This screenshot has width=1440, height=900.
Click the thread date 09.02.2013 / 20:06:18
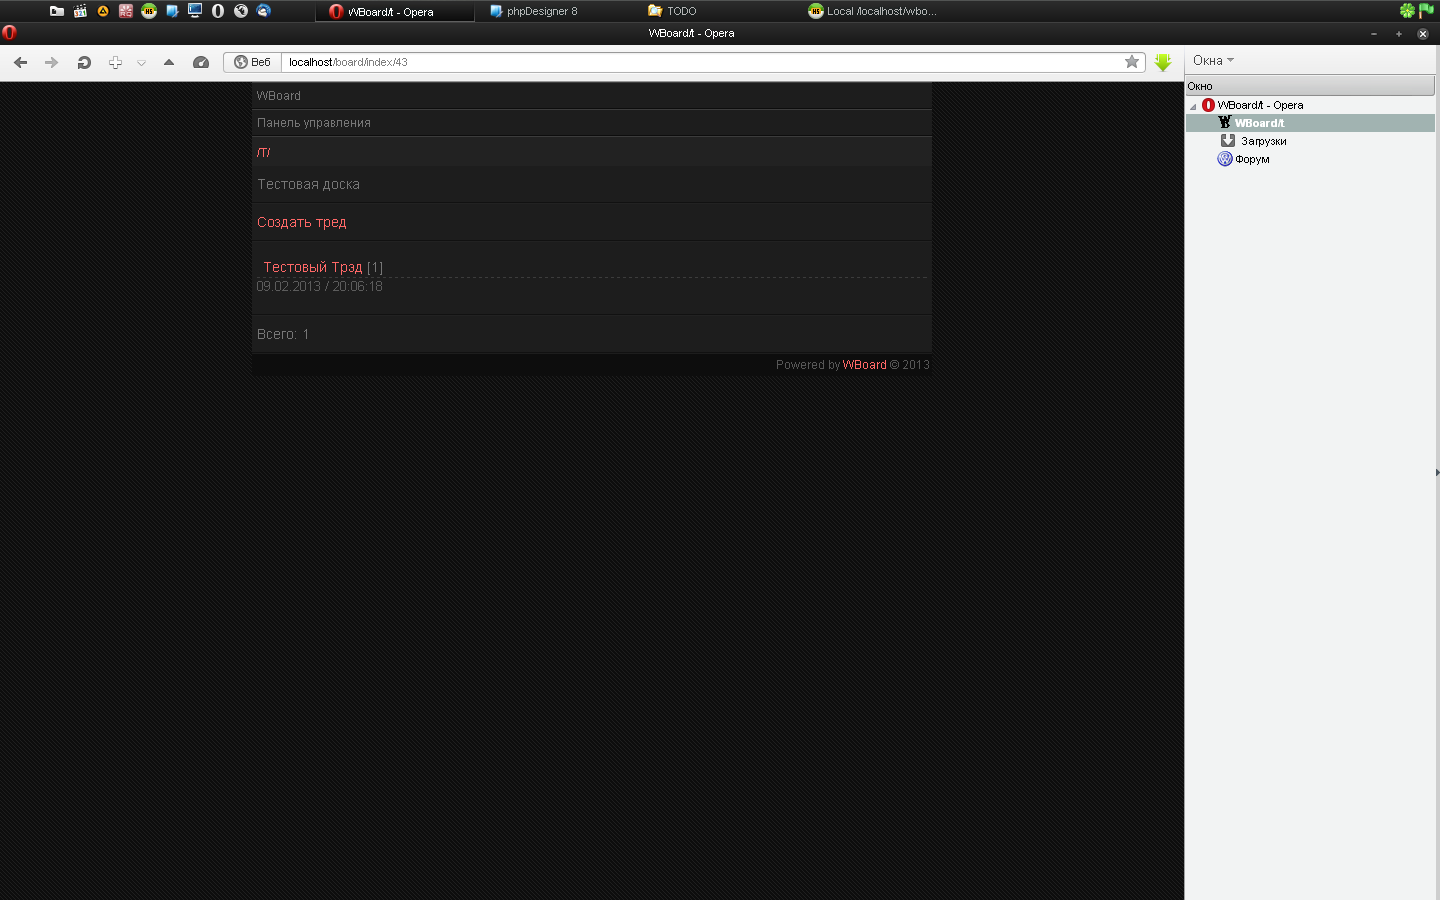pyautogui.click(x=319, y=286)
